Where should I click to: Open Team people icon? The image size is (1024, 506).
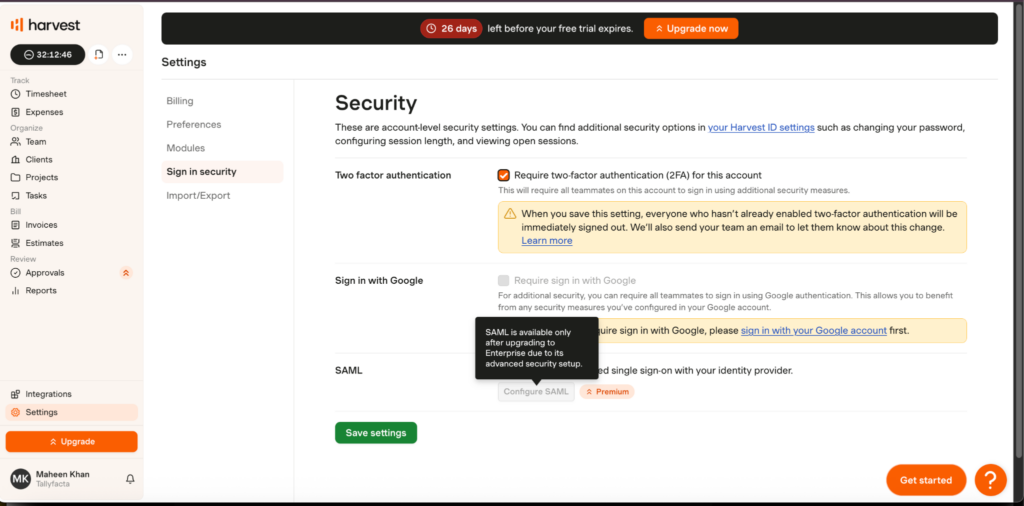(16, 142)
